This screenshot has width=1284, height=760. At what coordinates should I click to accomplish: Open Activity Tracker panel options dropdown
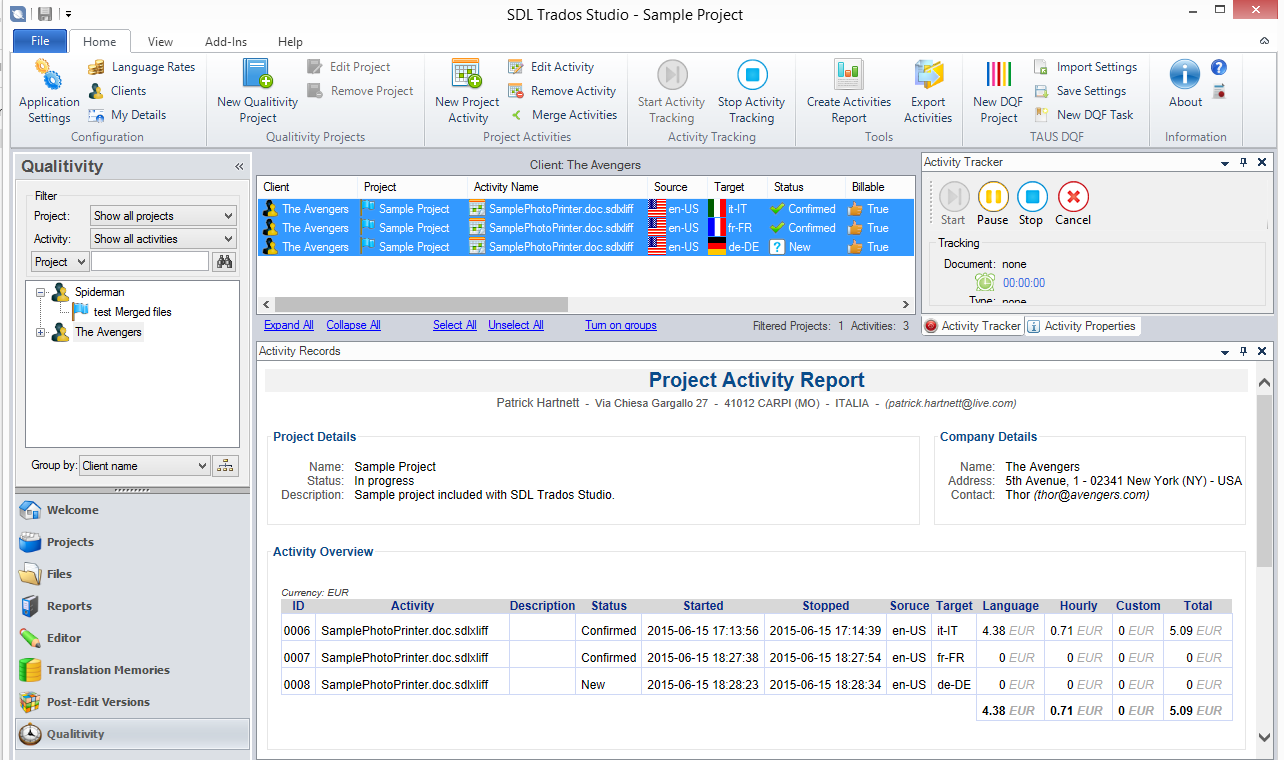pyautogui.click(x=1225, y=162)
